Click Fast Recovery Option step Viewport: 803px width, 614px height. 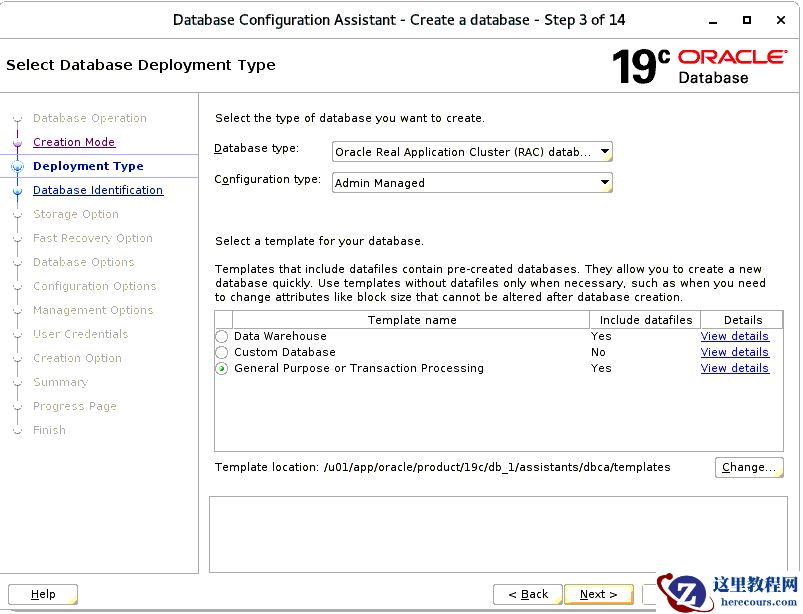93,238
